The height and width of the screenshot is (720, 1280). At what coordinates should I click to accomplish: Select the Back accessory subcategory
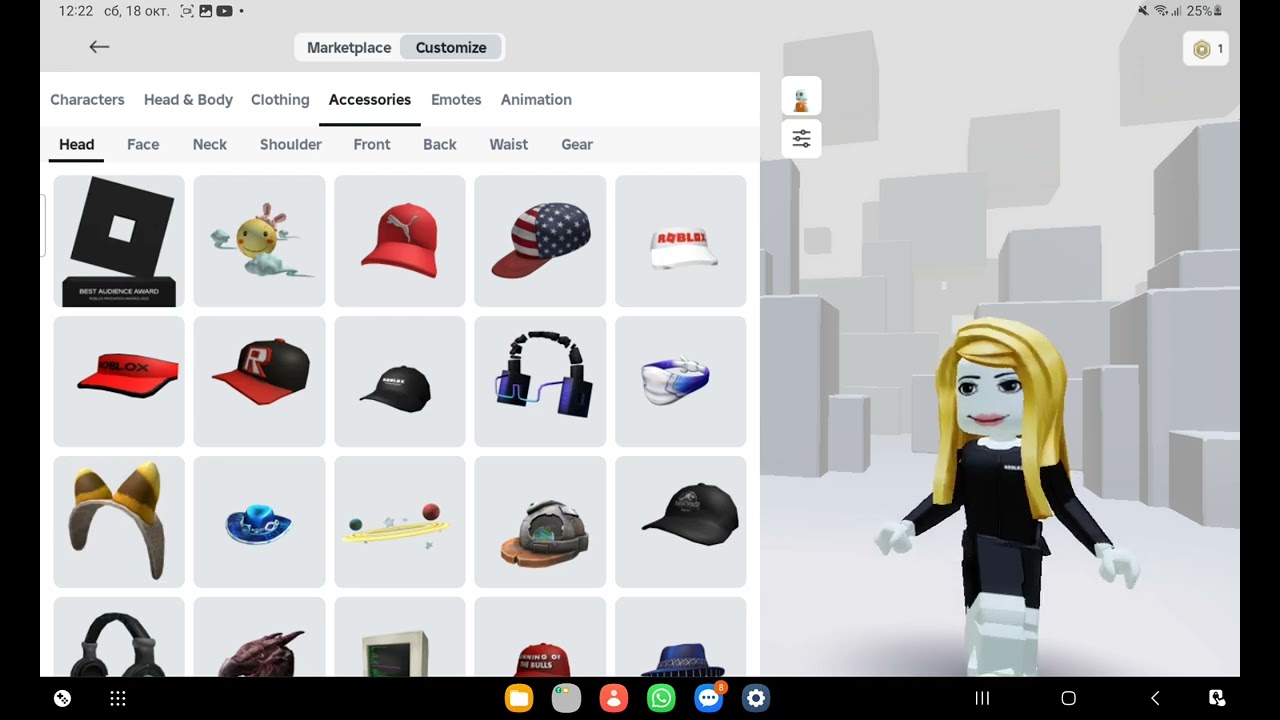[x=440, y=145]
